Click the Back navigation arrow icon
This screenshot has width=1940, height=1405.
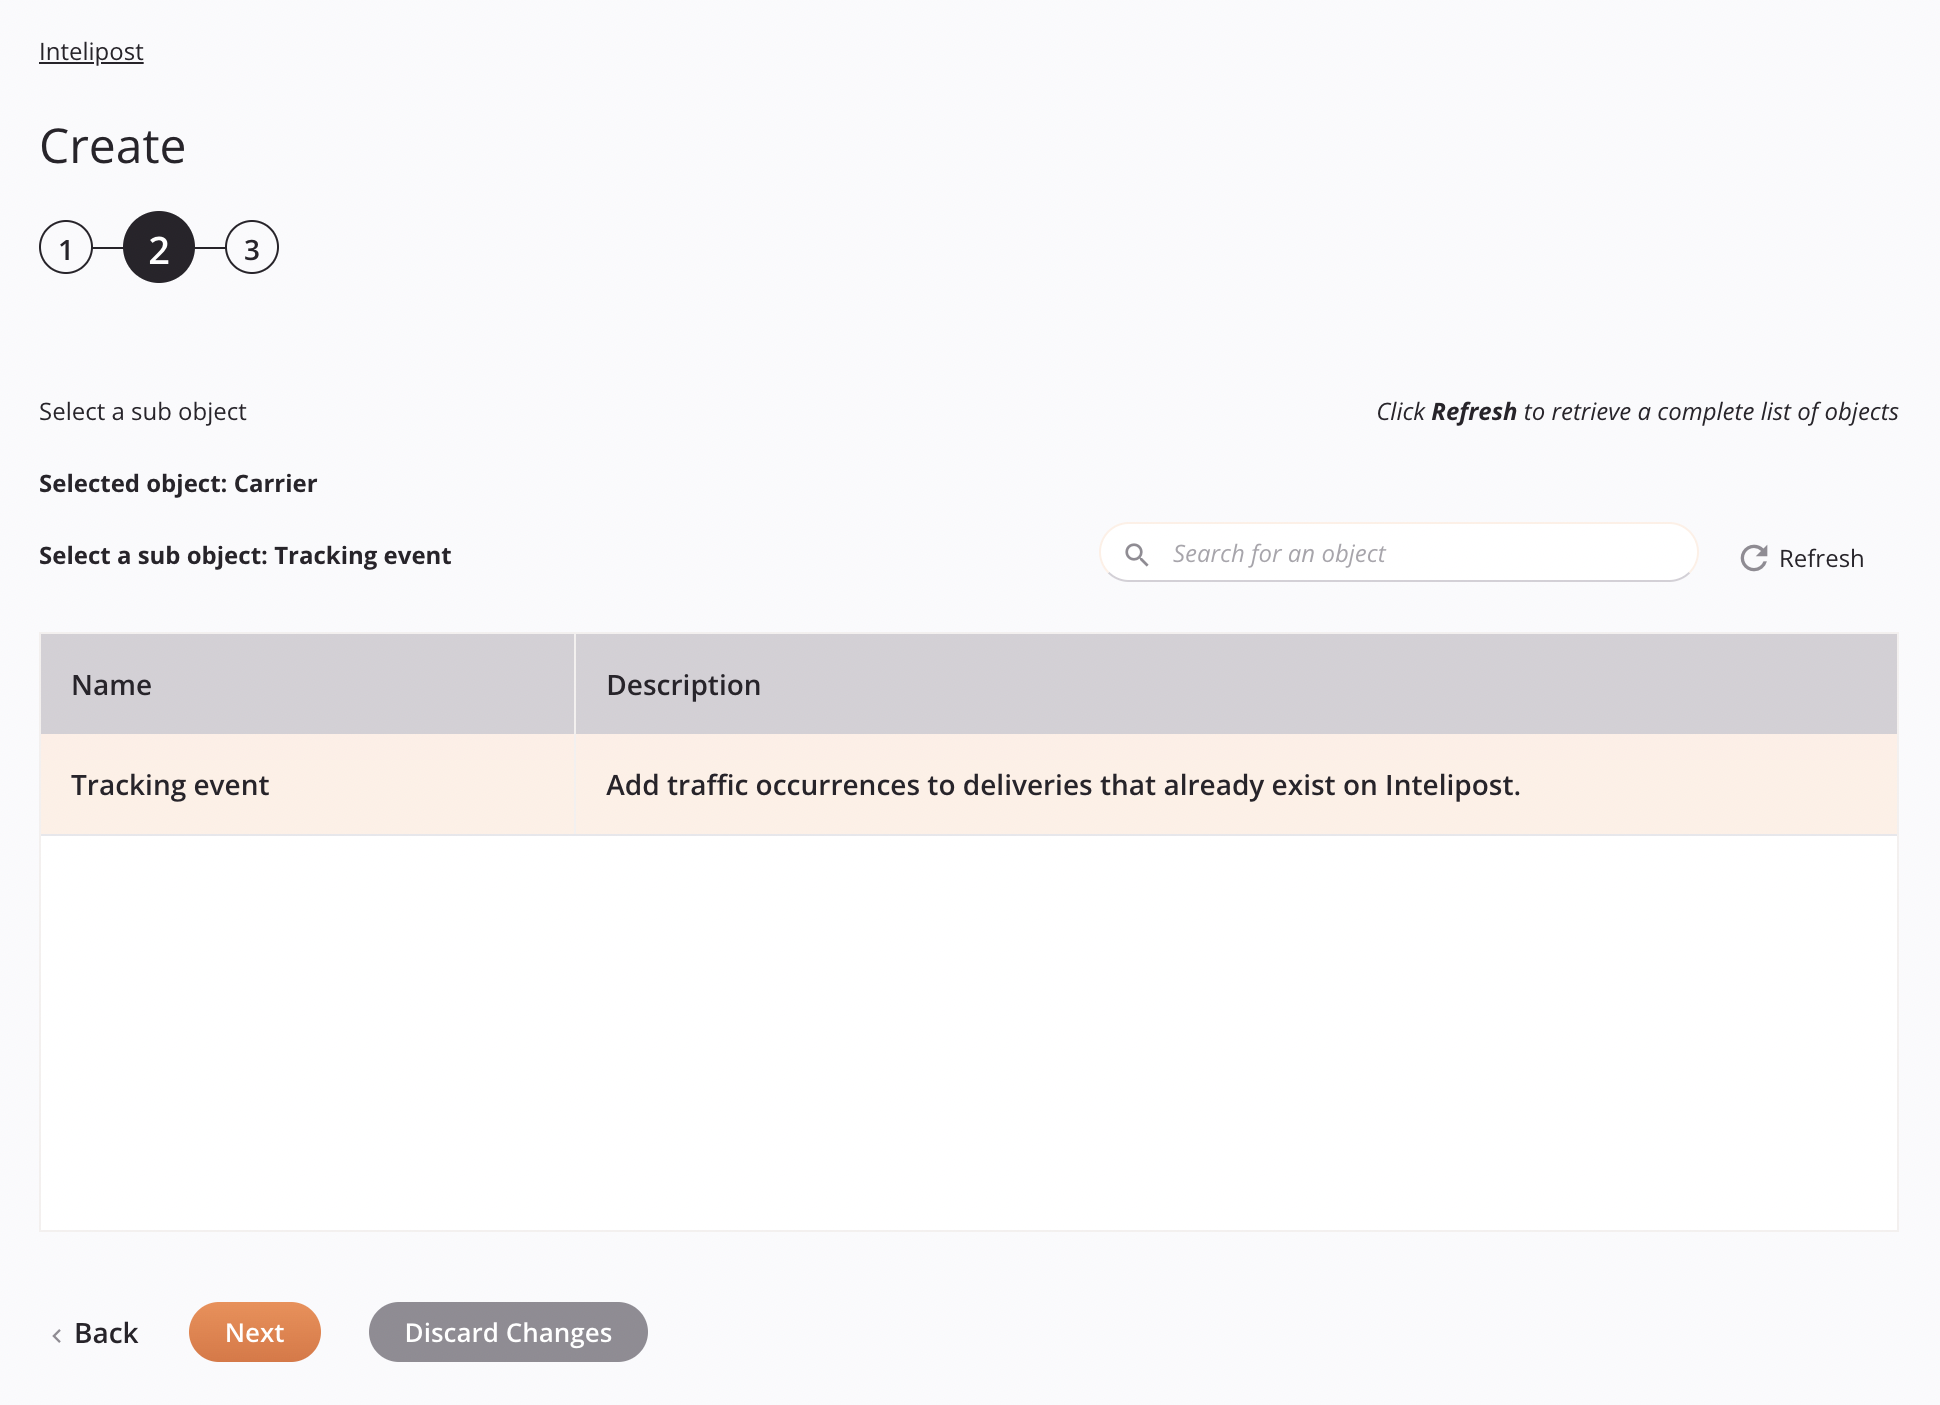[x=57, y=1333]
